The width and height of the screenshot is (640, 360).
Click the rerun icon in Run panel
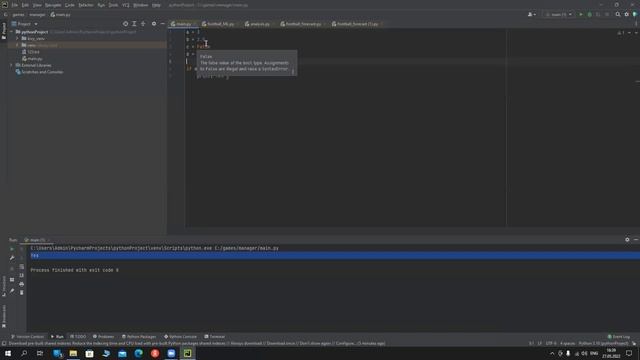[12, 249]
